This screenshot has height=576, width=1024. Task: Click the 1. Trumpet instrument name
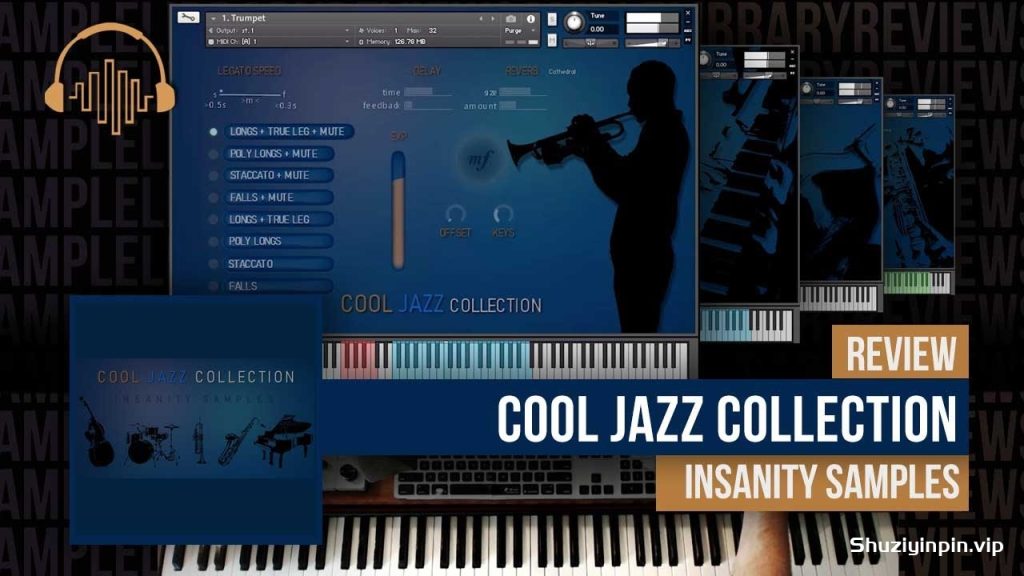click(x=244, y=18)
